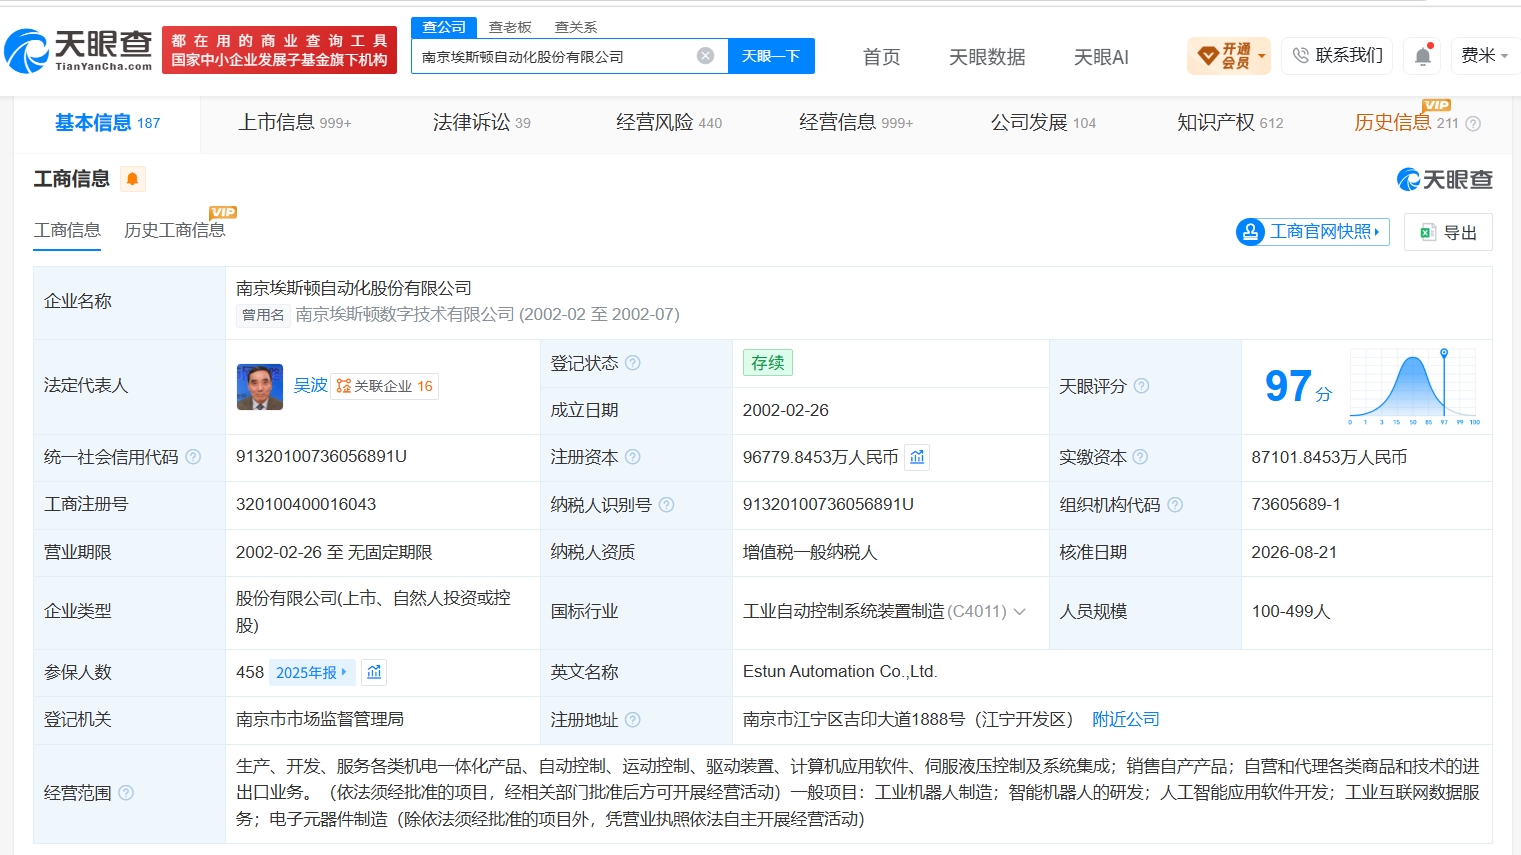
Task: Click help icon beside 经营范围
Action: coord(126,793)
